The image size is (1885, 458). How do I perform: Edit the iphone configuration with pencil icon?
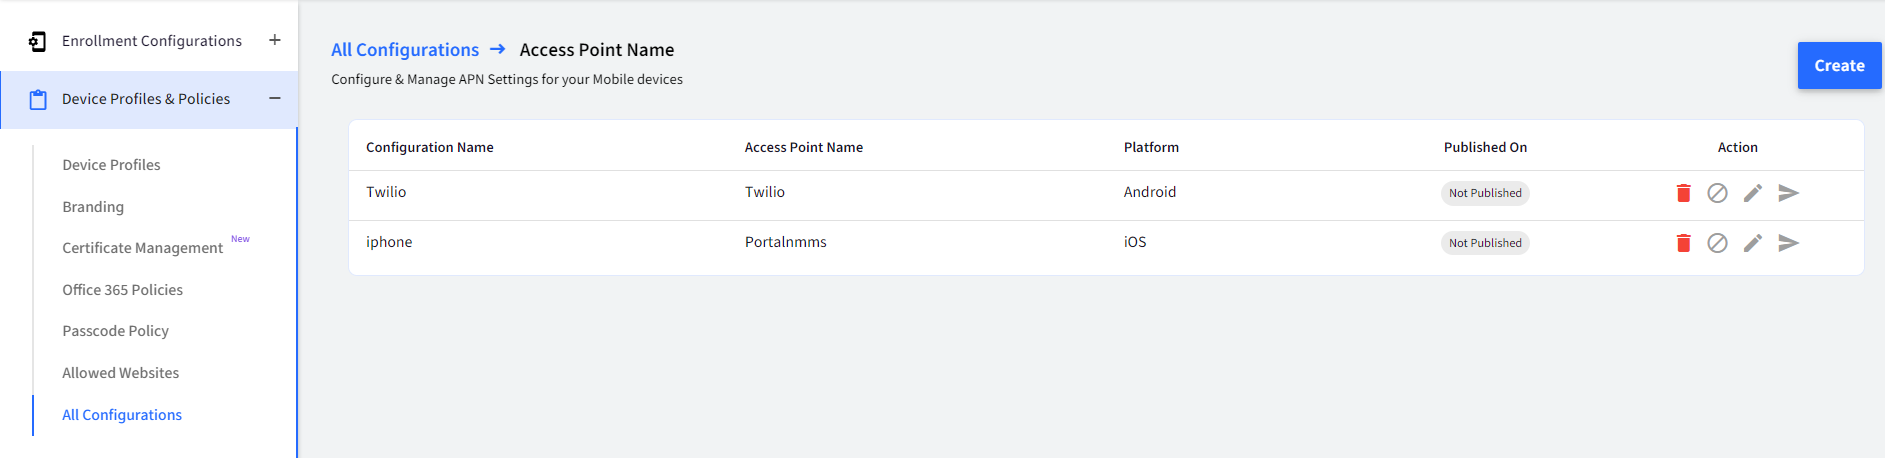point(1753,243)
